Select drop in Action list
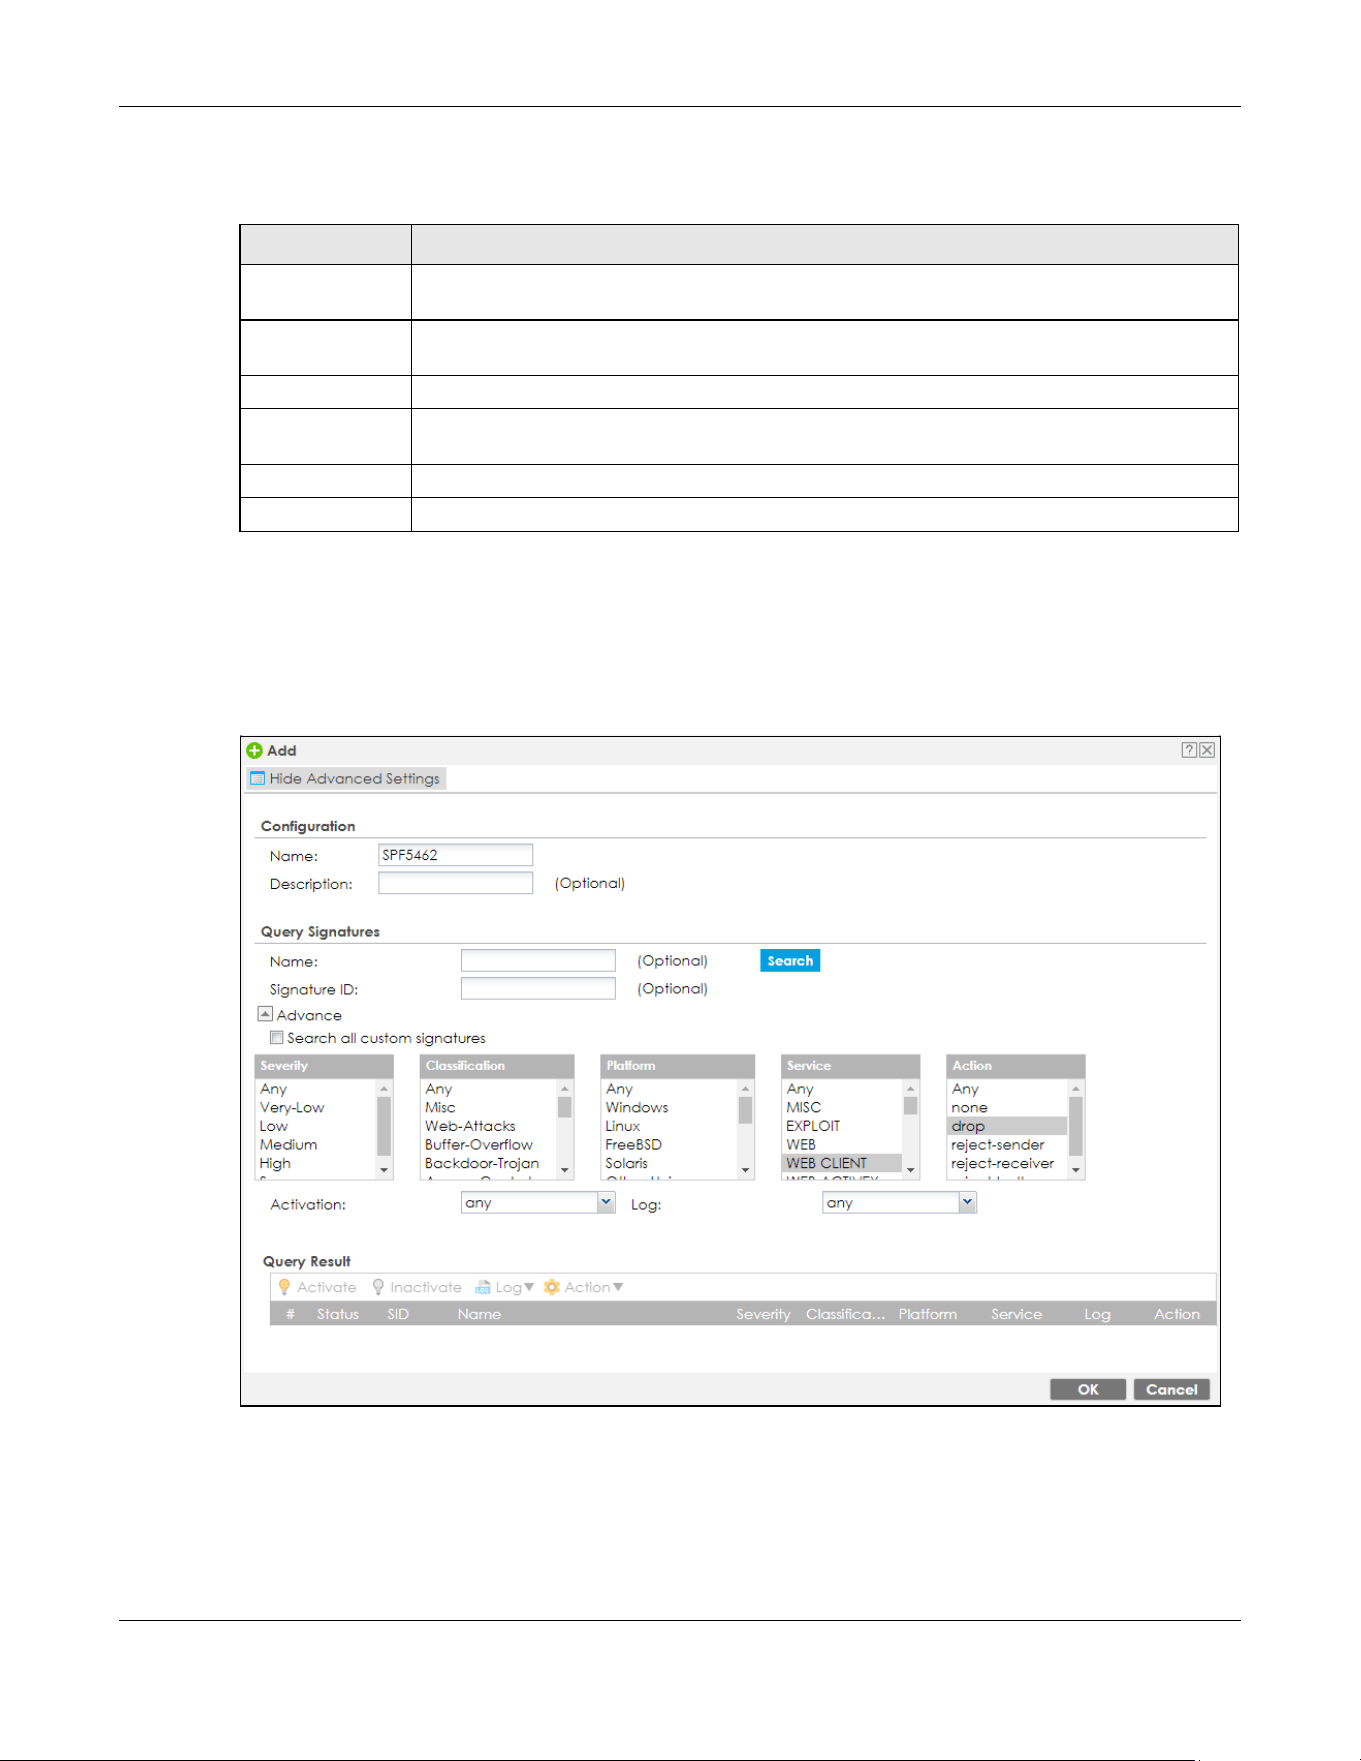Viewport: 1361px width, 1761px height. point(1007,1126)
